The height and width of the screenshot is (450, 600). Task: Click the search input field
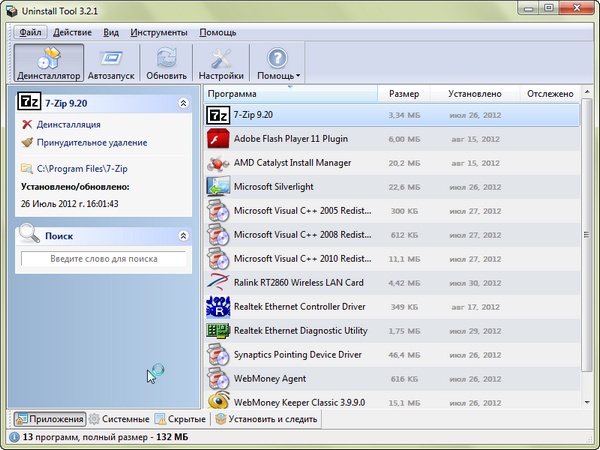(x=104, y=259)
